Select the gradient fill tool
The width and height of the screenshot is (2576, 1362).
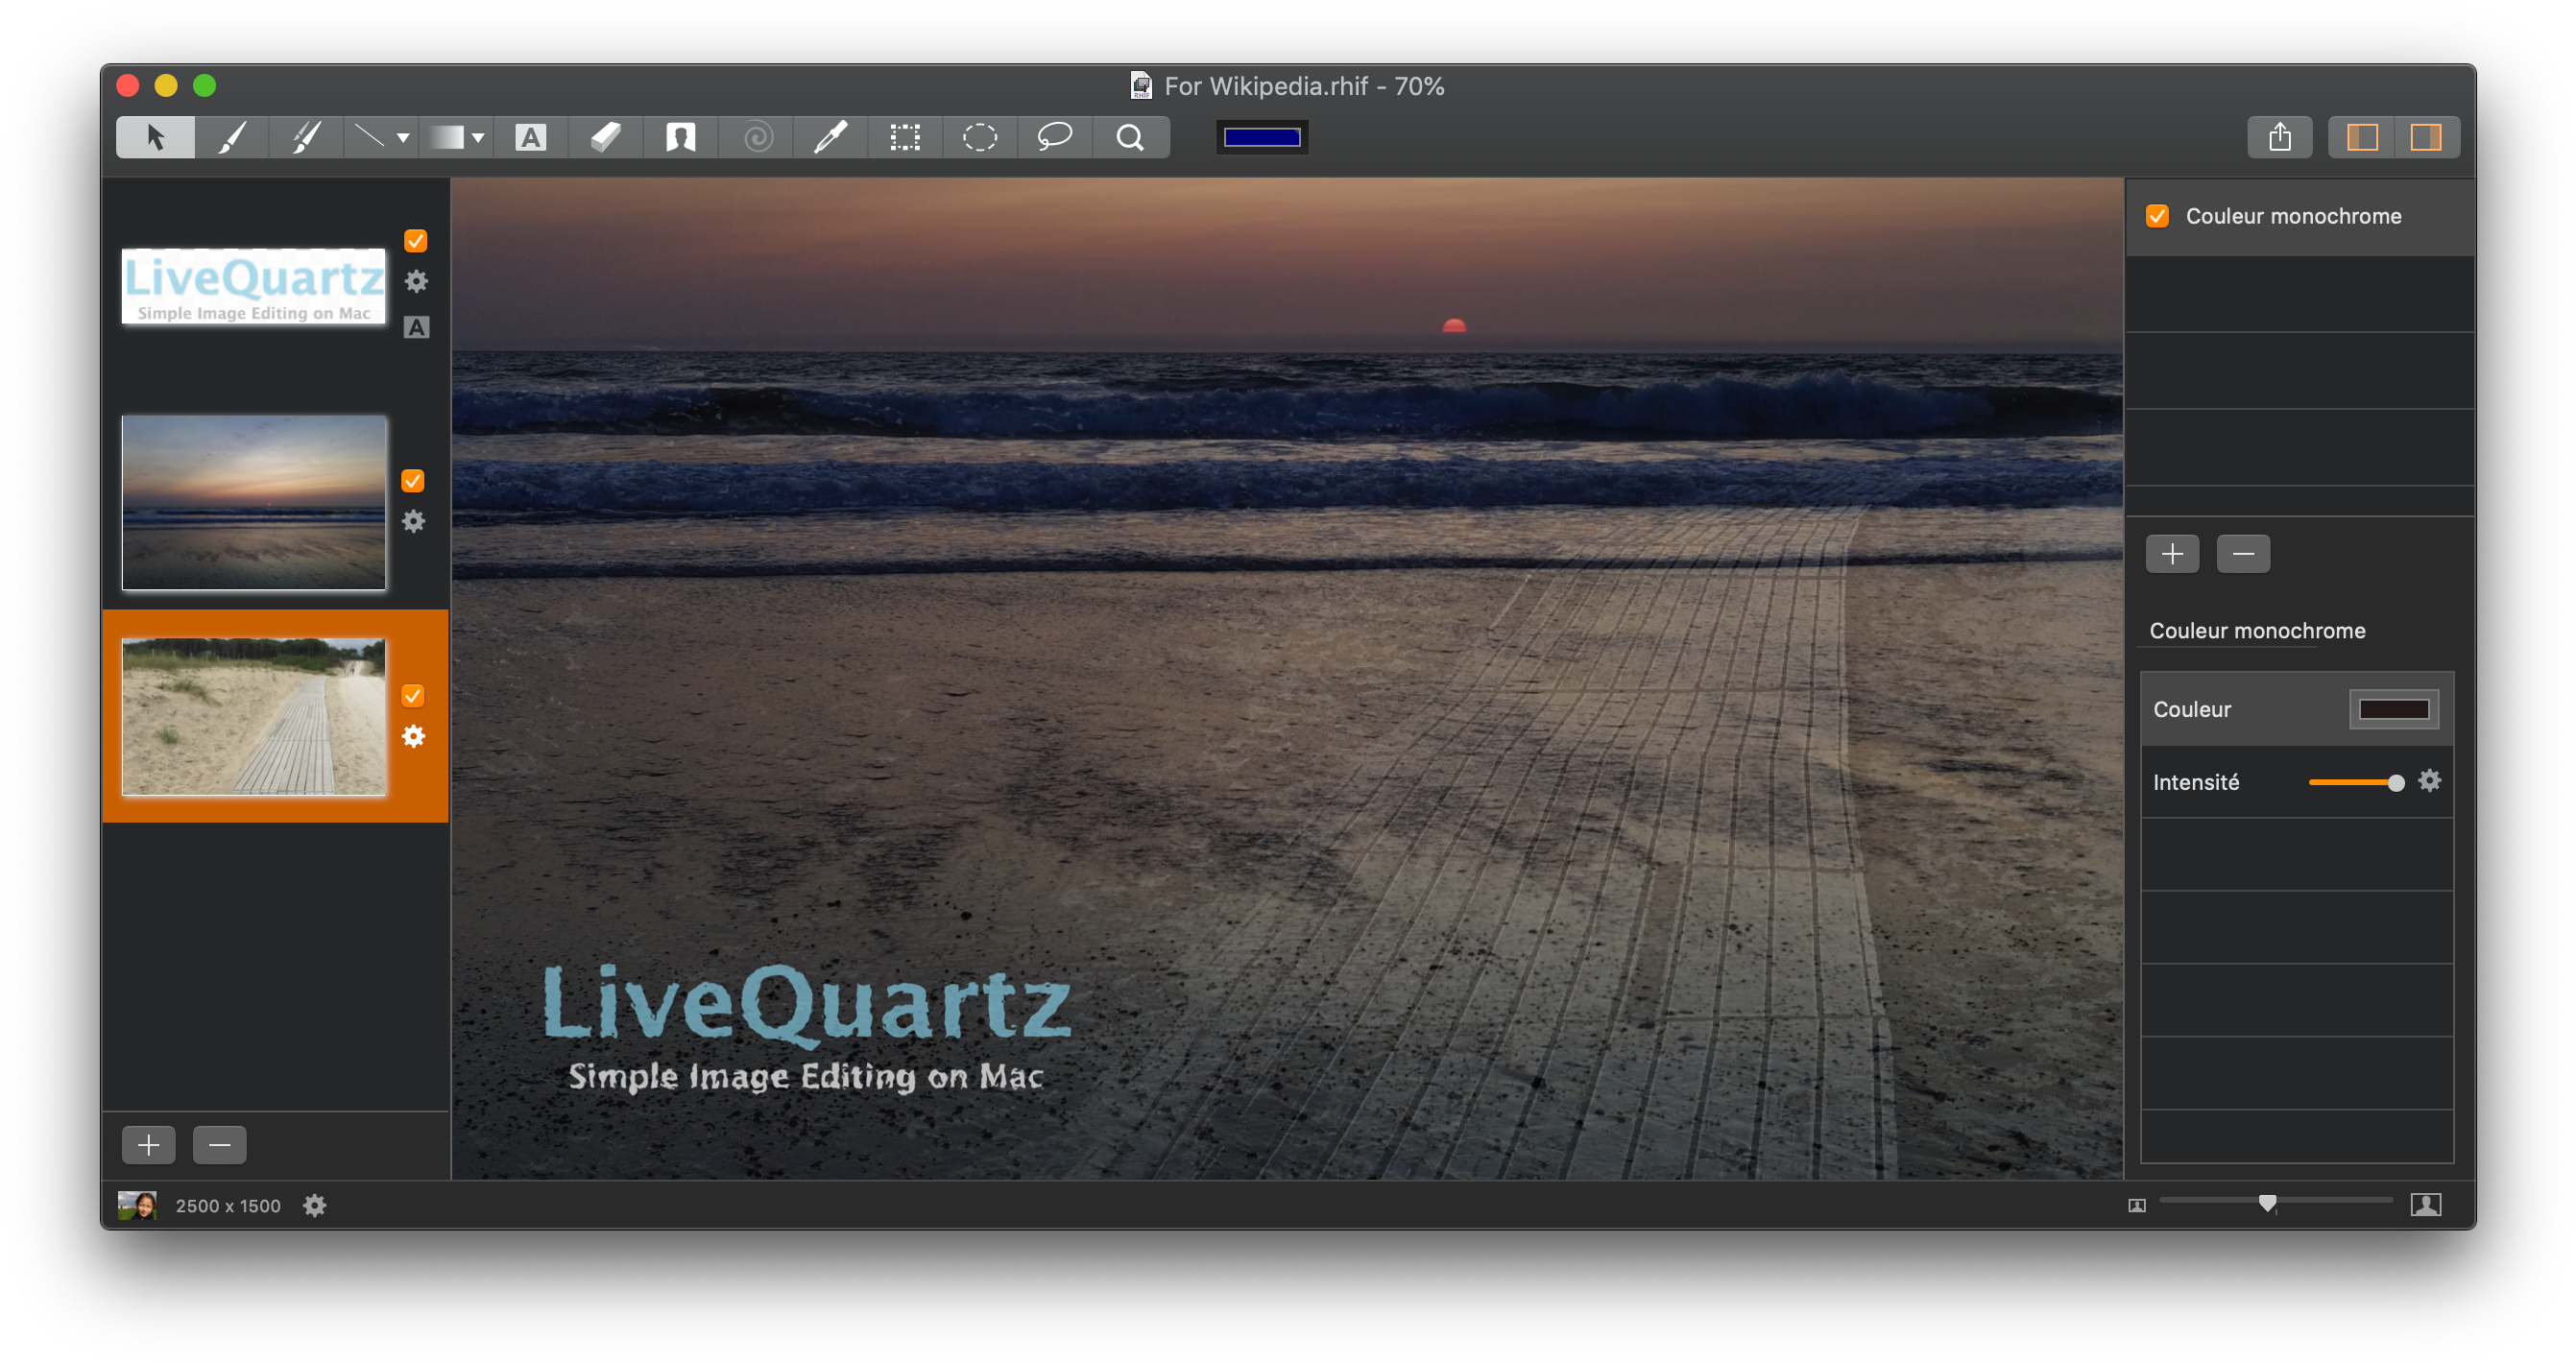(x=446, y=137)
